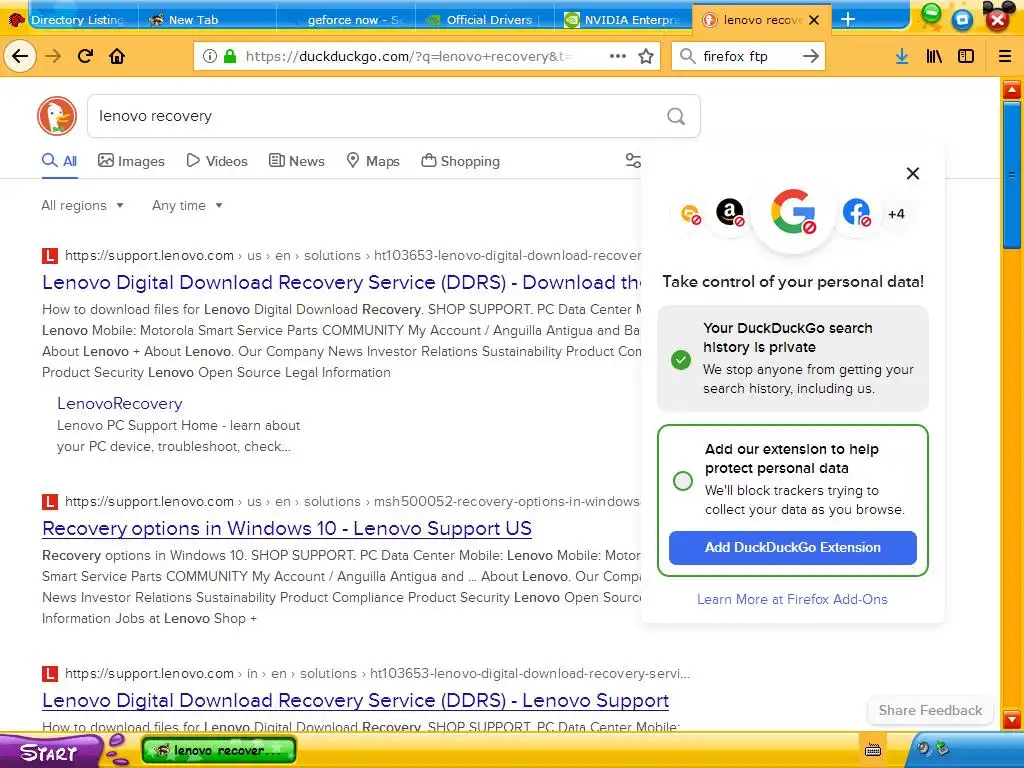Show site information for duckduckgo.com

210,56
